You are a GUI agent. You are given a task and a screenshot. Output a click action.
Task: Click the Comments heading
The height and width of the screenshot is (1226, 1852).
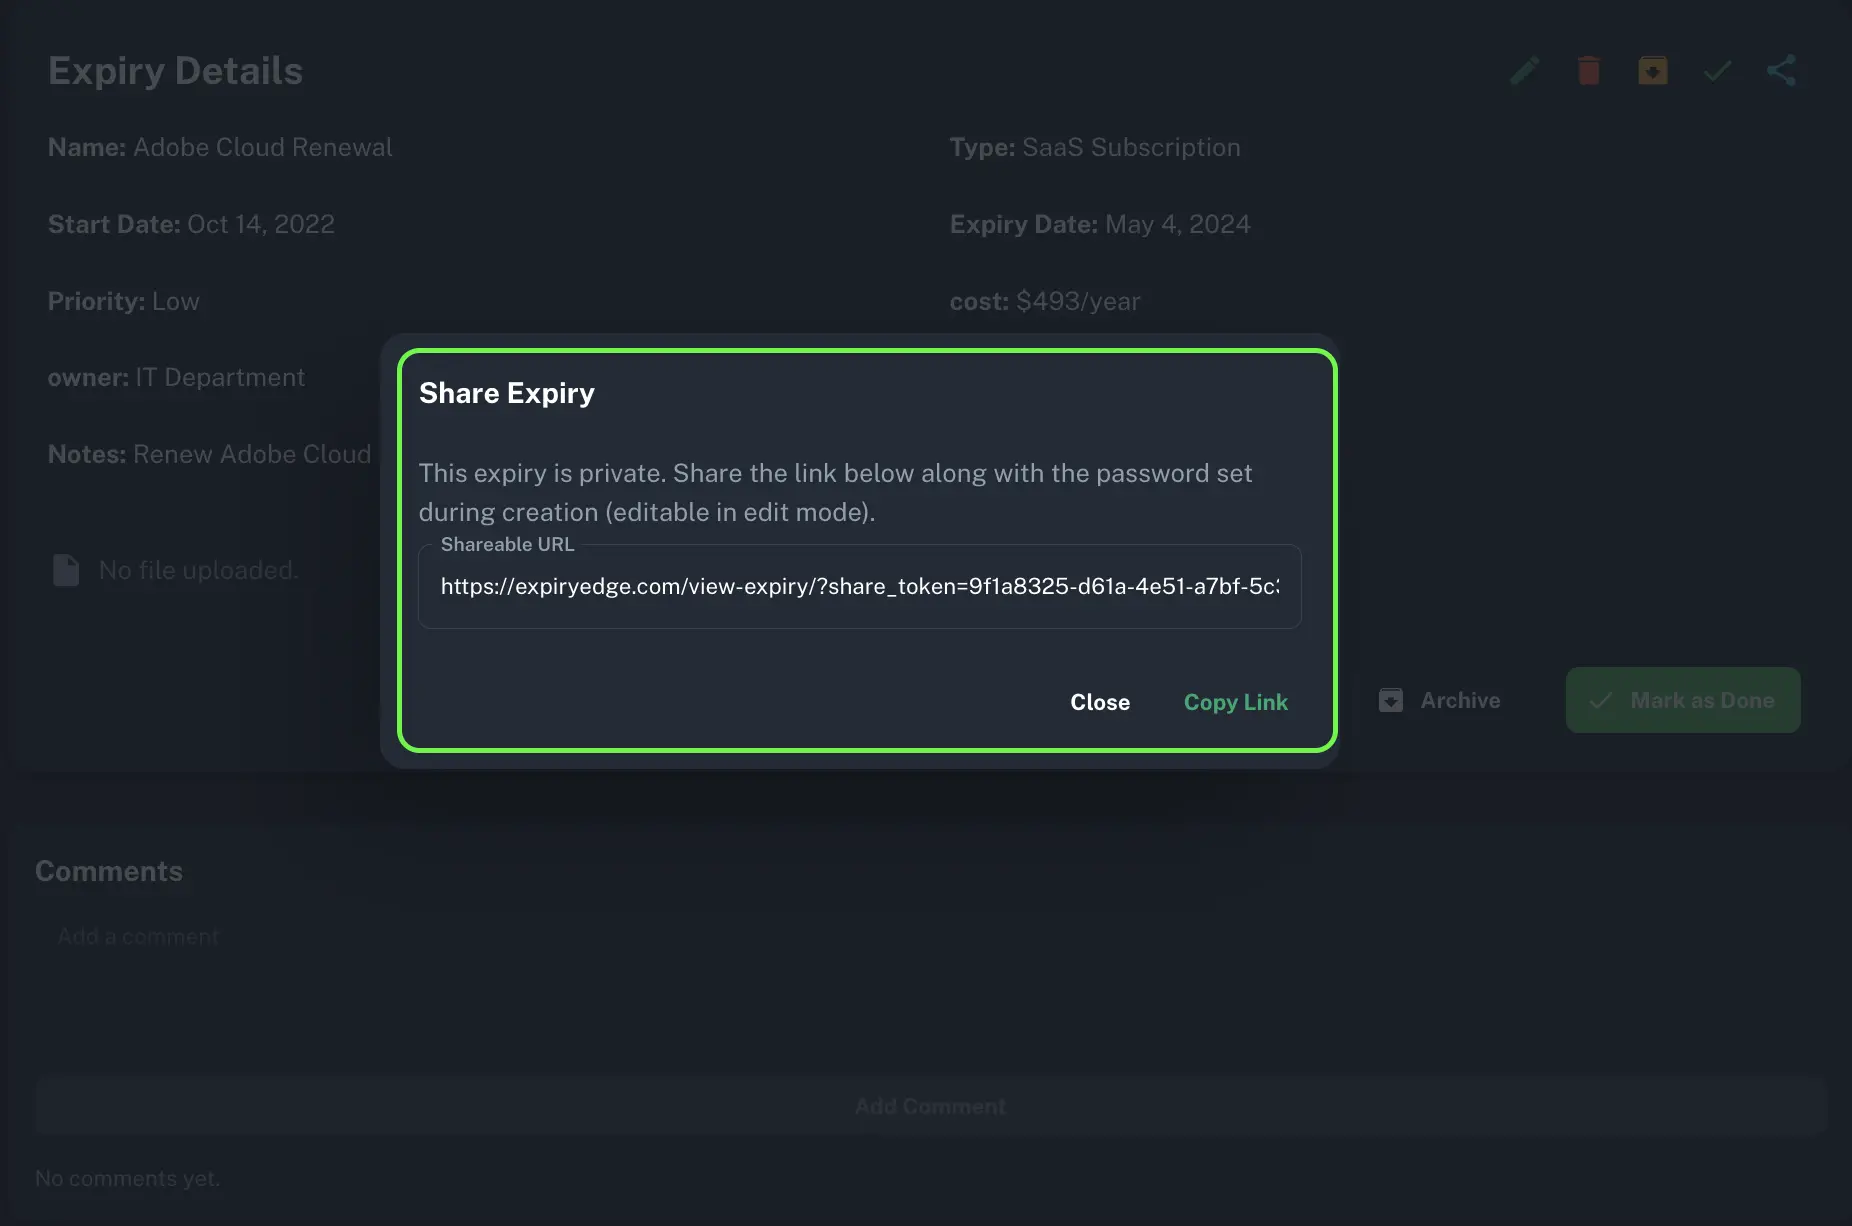[x=109, y=871]
